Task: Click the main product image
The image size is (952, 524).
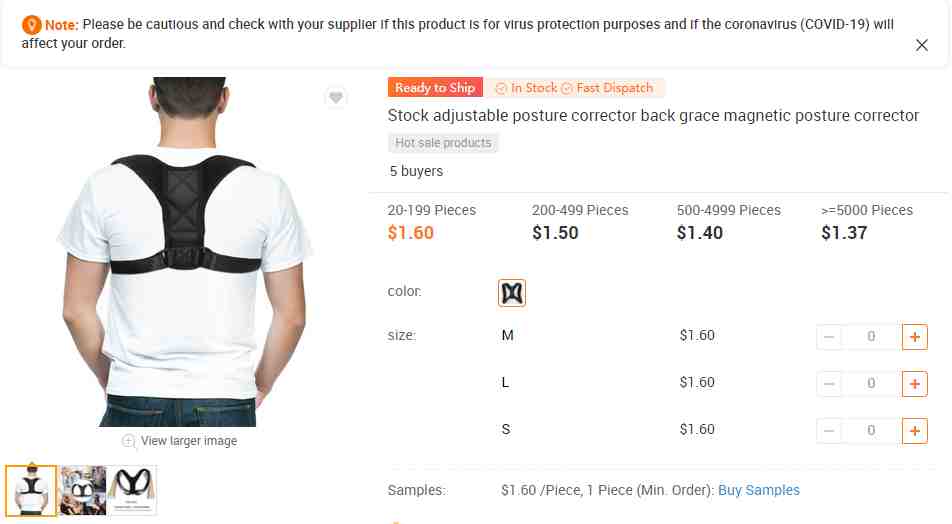Action: [x=184, y=251]
